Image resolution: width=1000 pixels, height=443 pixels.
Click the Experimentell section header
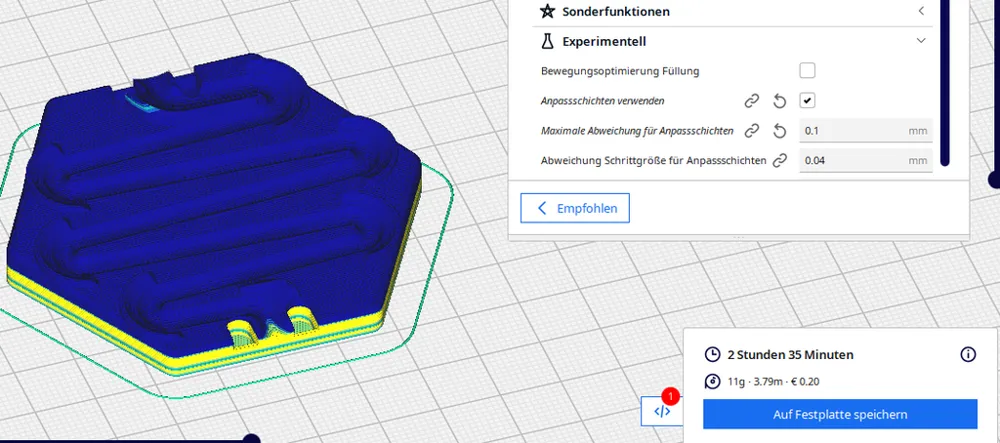click(x=732, y=41)
